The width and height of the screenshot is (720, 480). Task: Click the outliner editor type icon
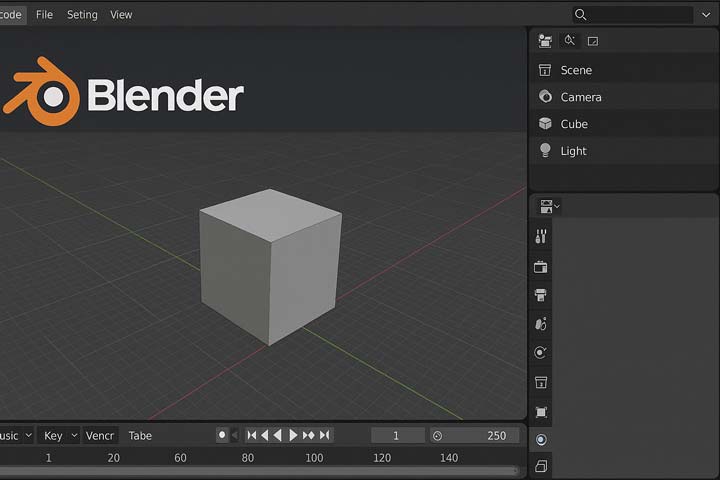click(545, 41)
